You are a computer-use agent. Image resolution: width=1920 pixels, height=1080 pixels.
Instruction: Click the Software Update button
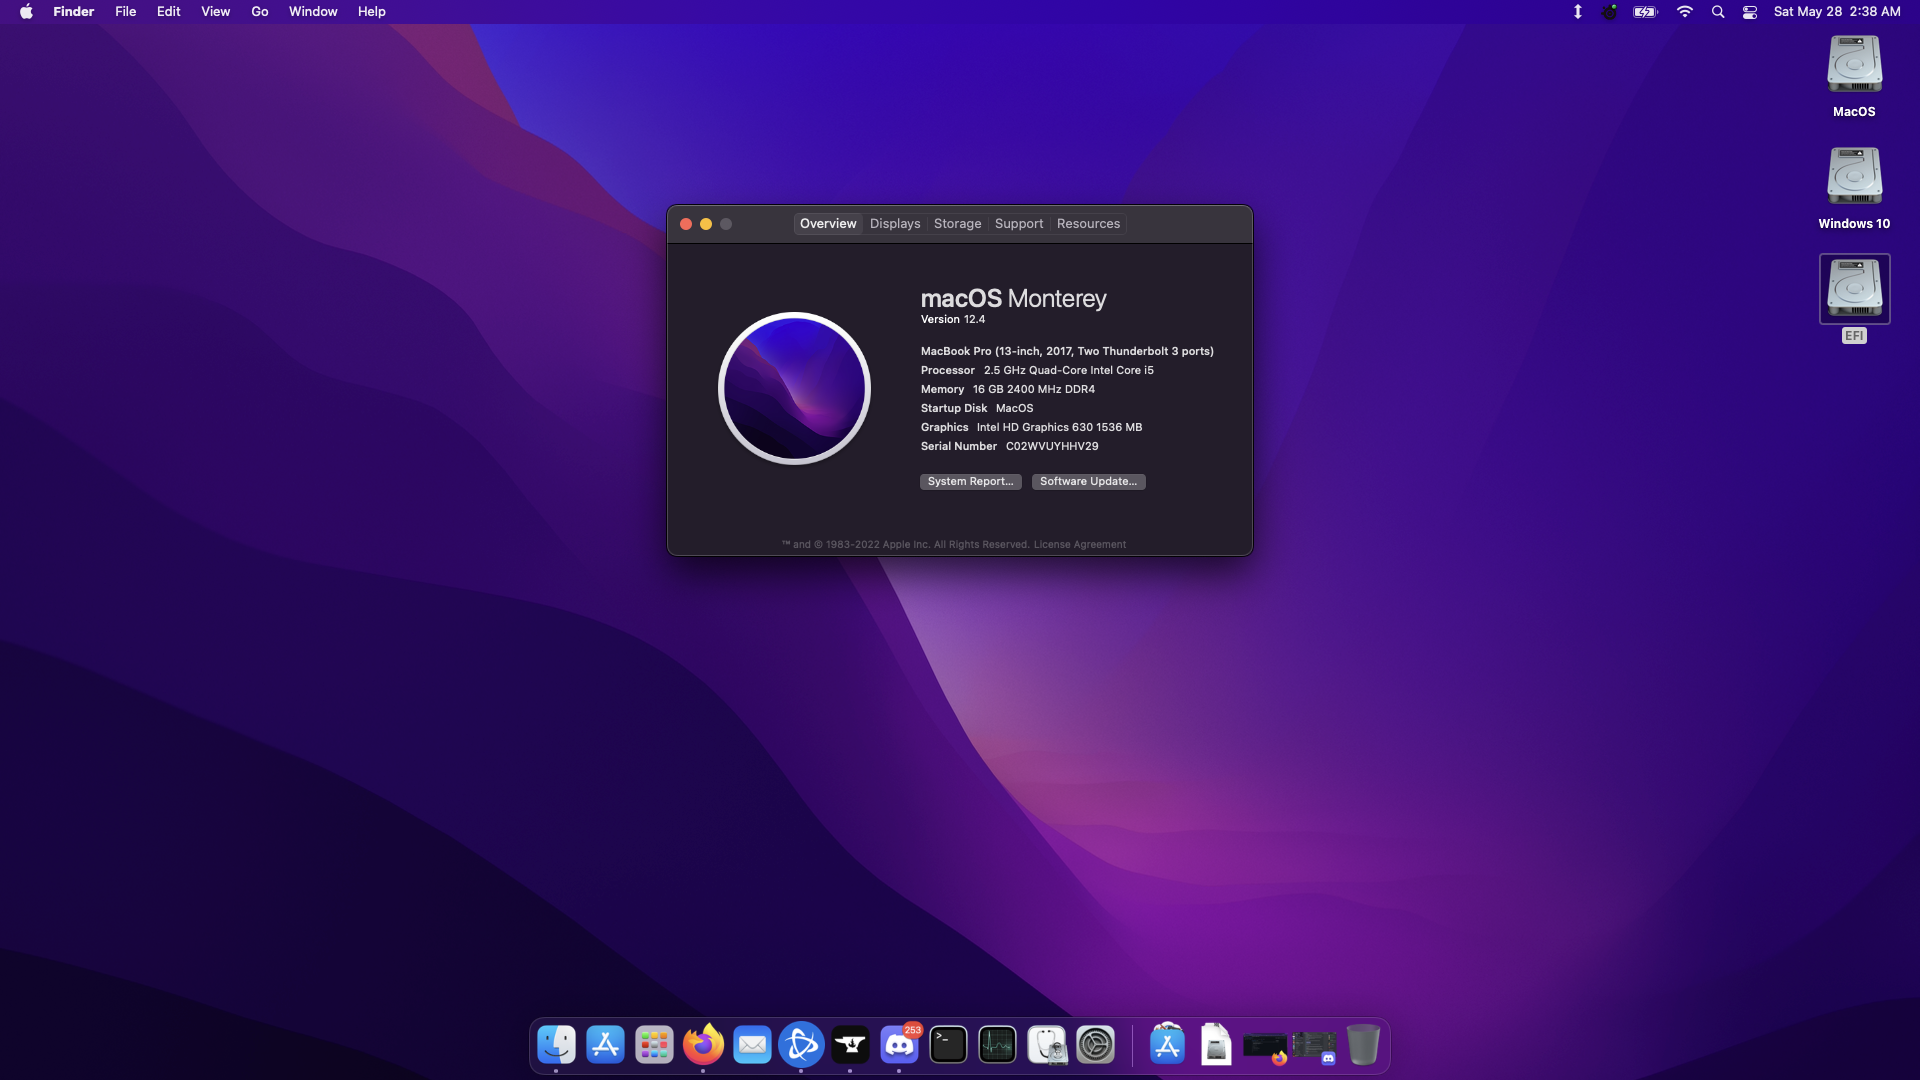[1088, 482]
